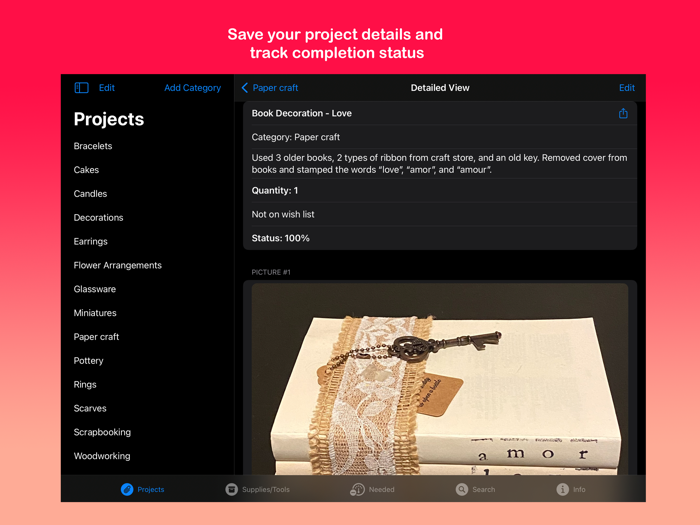Click the Book Decoration - Love title
Screen dimensions: 700x525
301,113
